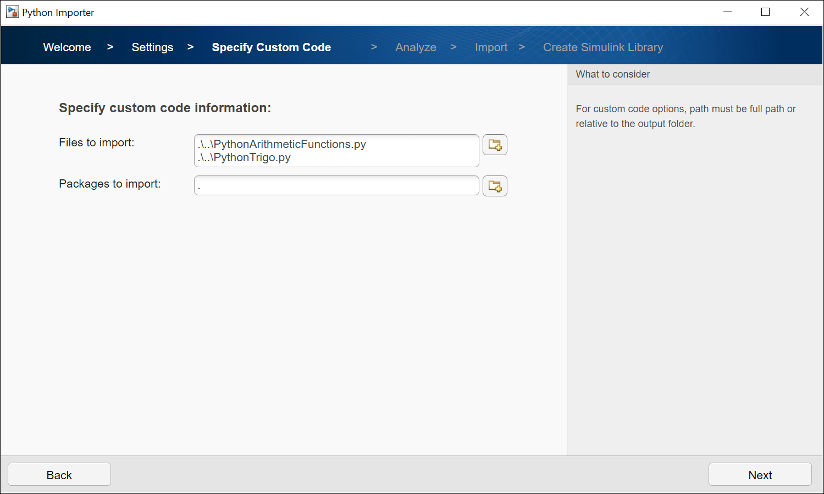
Task: Close the Python Importer window
Action: click(x=804, y=12)
